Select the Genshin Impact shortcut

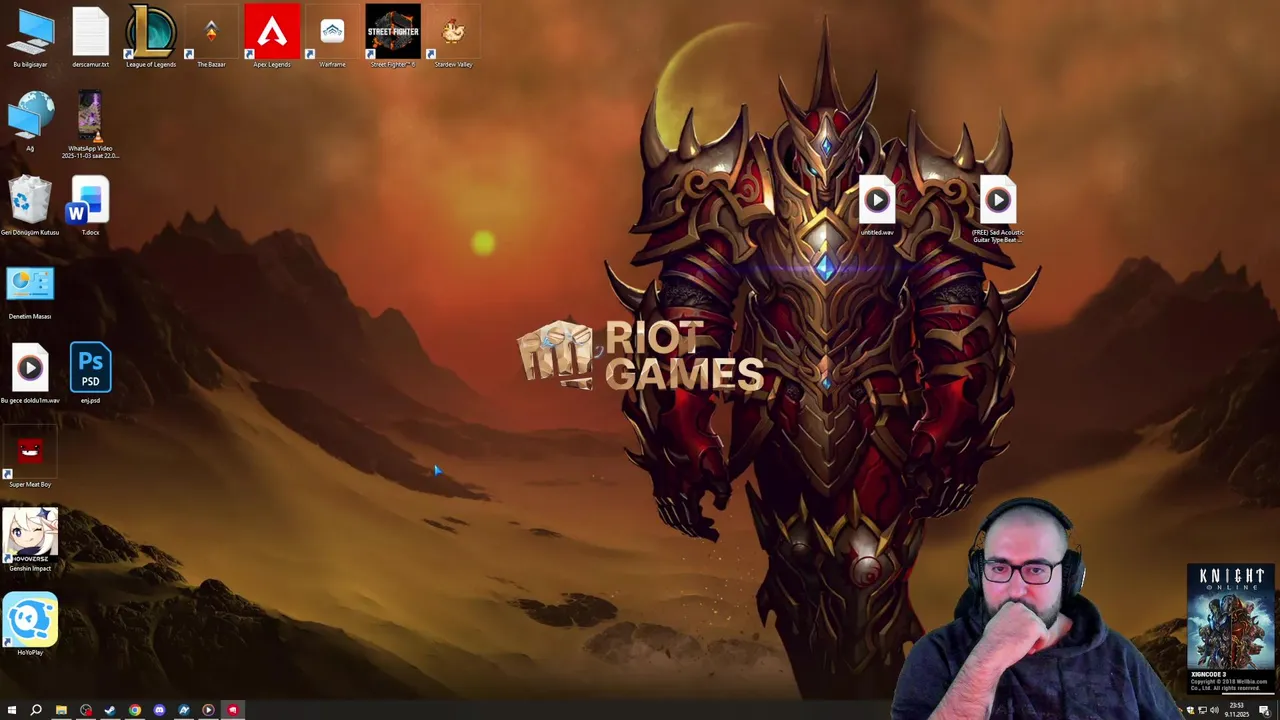click(x=30, y=540)
